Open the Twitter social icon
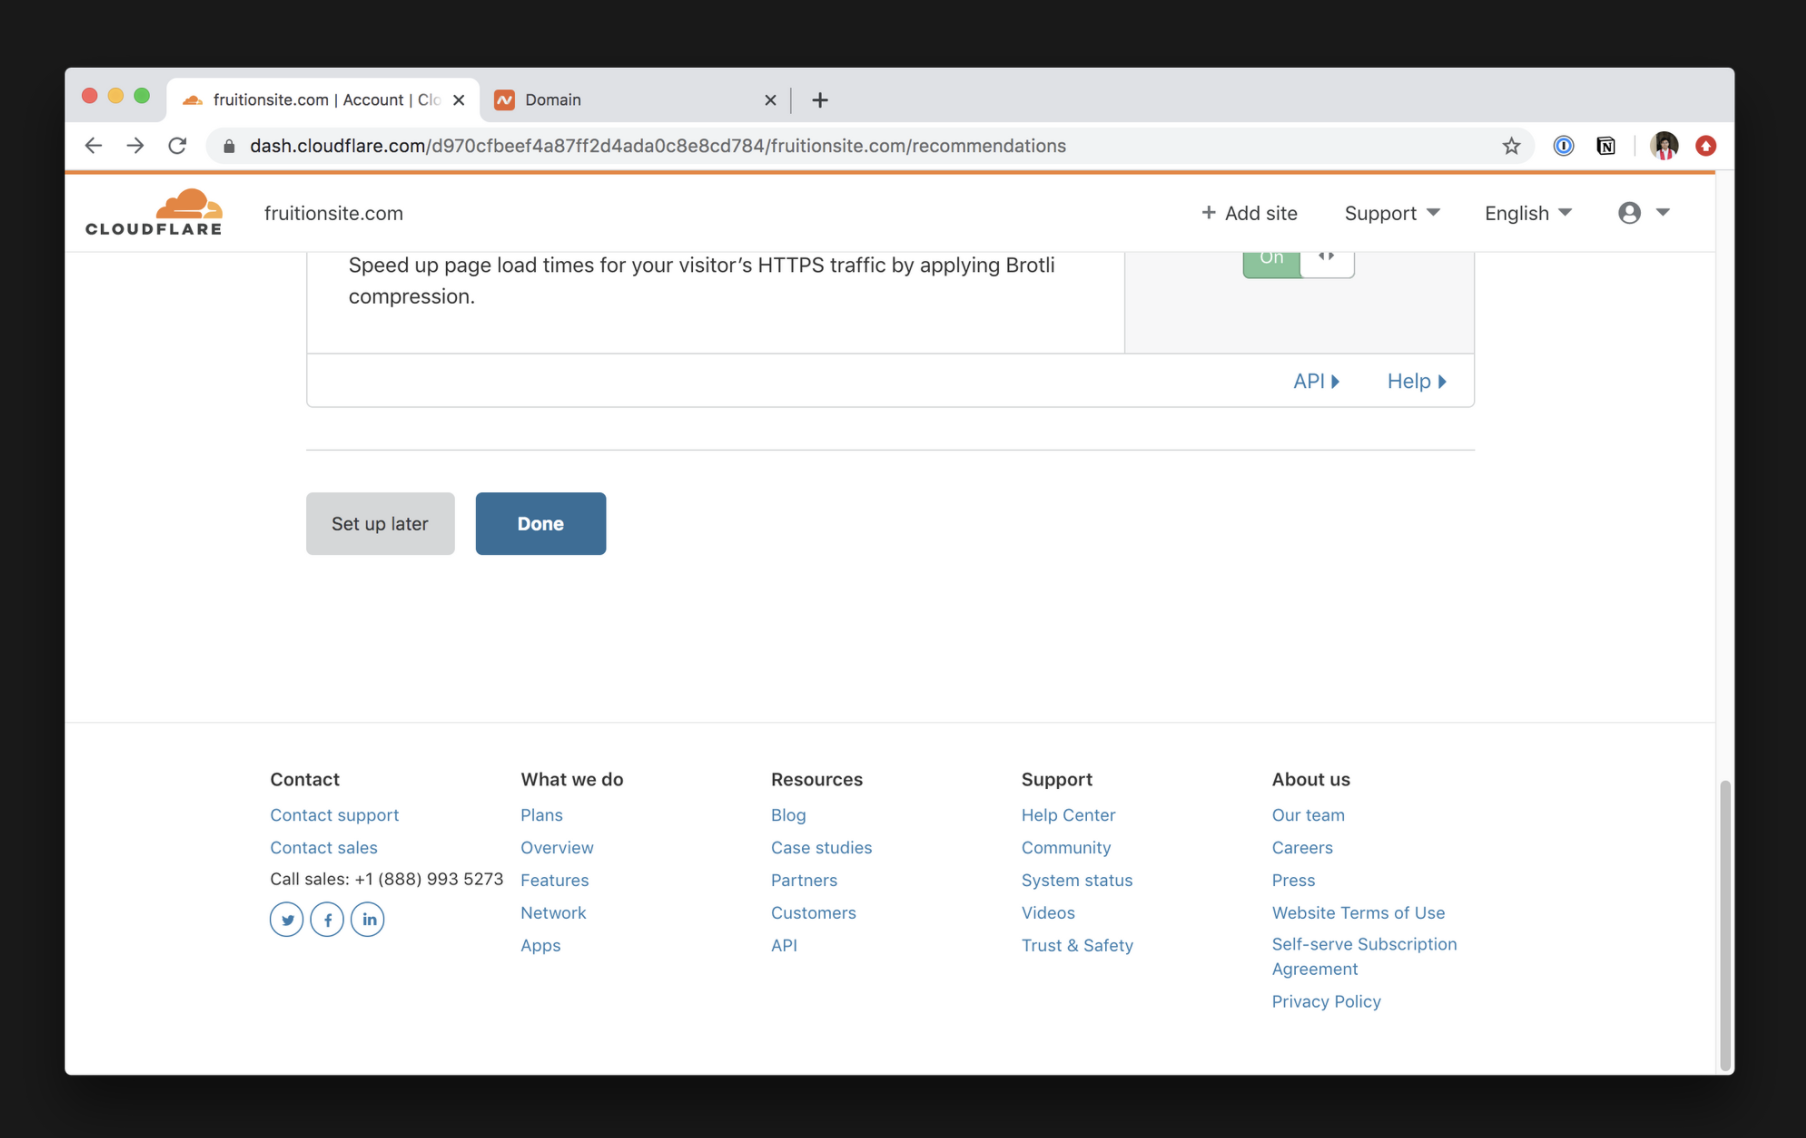The width and height of the screenshot is (1806, 1138). click(287, 919)
